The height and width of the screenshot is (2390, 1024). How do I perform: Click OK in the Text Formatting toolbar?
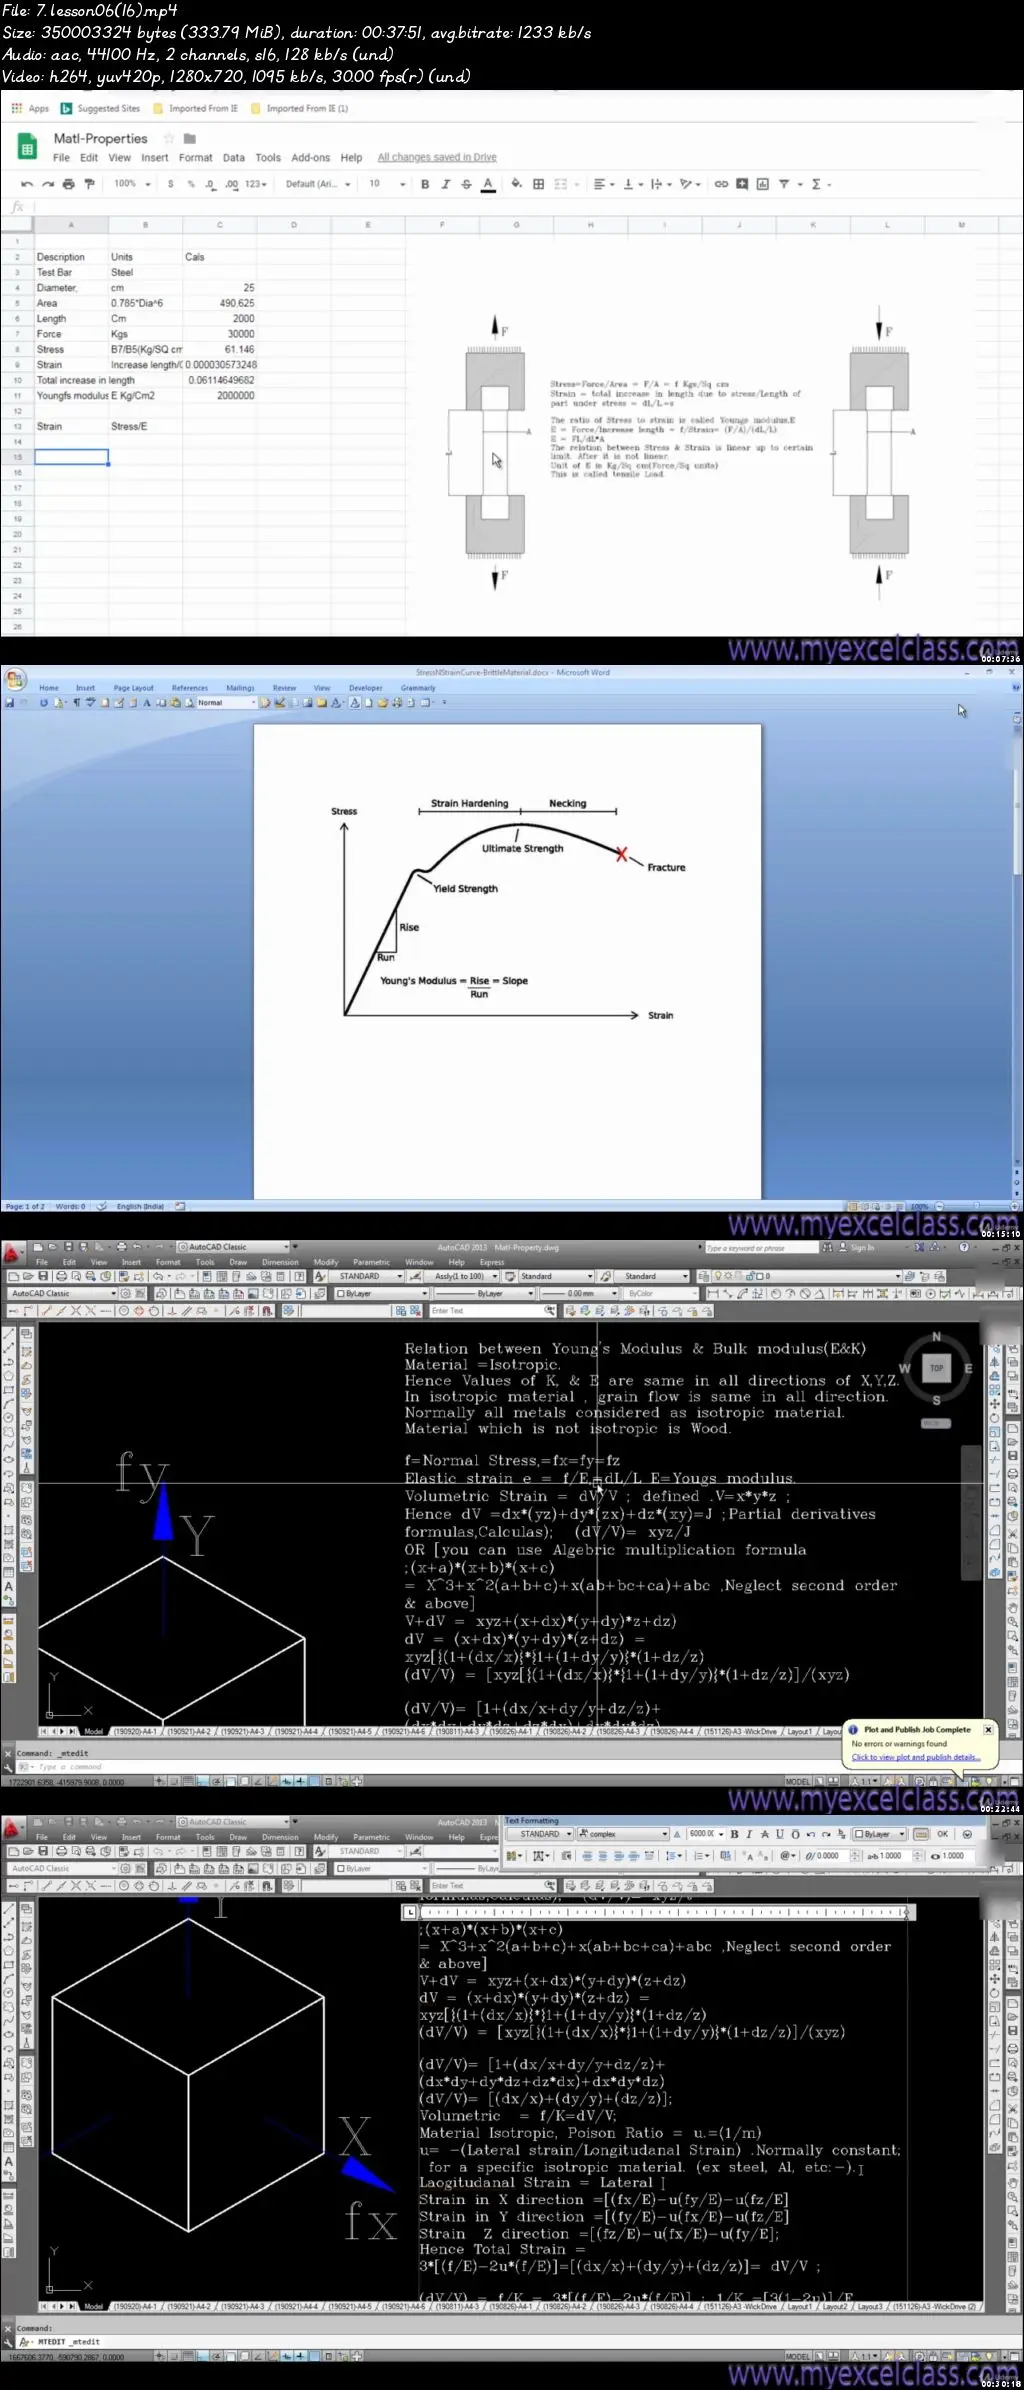point(942,1834)
